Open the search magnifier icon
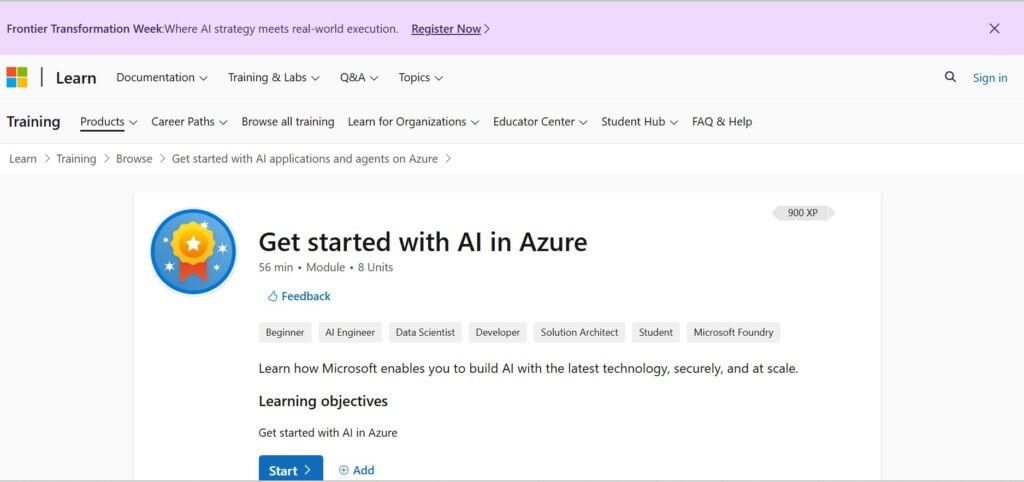Image resolution: width=1024 pixels, height=482 pixels. click(x=950, y=77)
